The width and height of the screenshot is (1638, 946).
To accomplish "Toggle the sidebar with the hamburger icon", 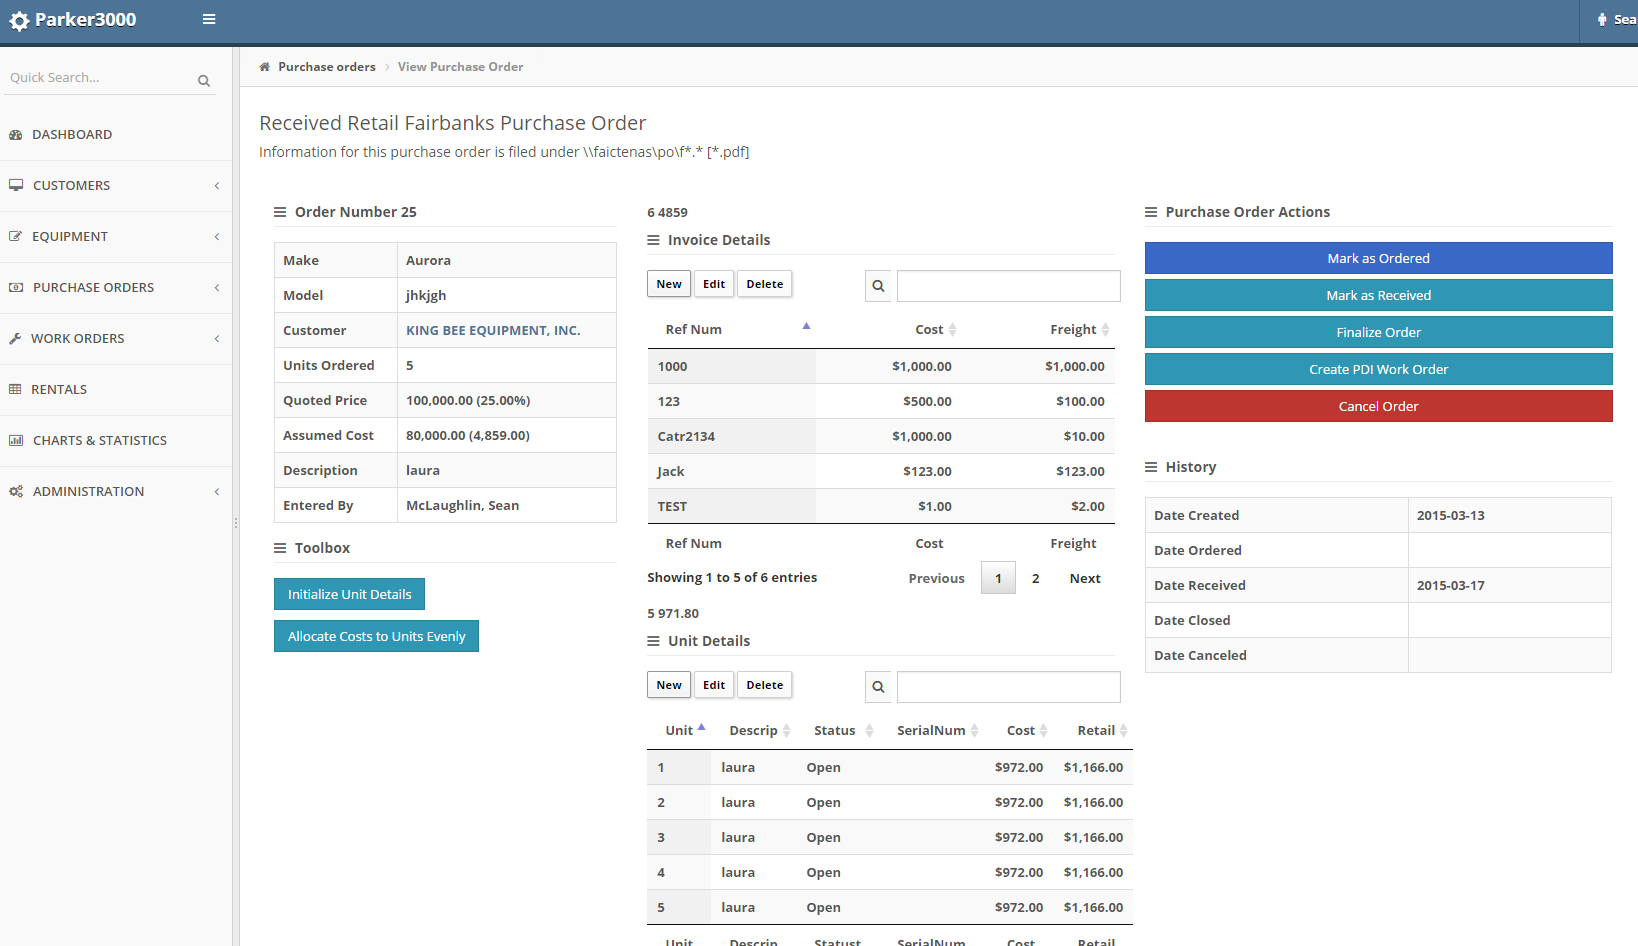I will point(209,19).
